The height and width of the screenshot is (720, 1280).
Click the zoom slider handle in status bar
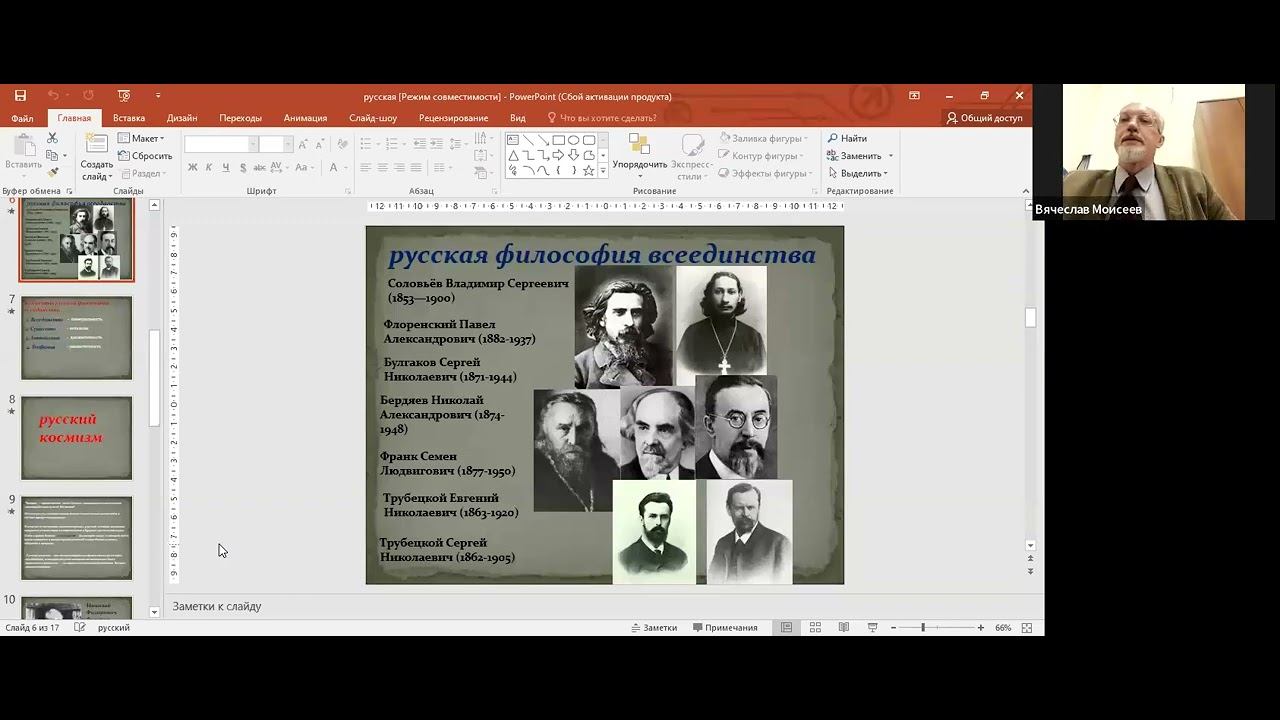(x=922, y=628)
